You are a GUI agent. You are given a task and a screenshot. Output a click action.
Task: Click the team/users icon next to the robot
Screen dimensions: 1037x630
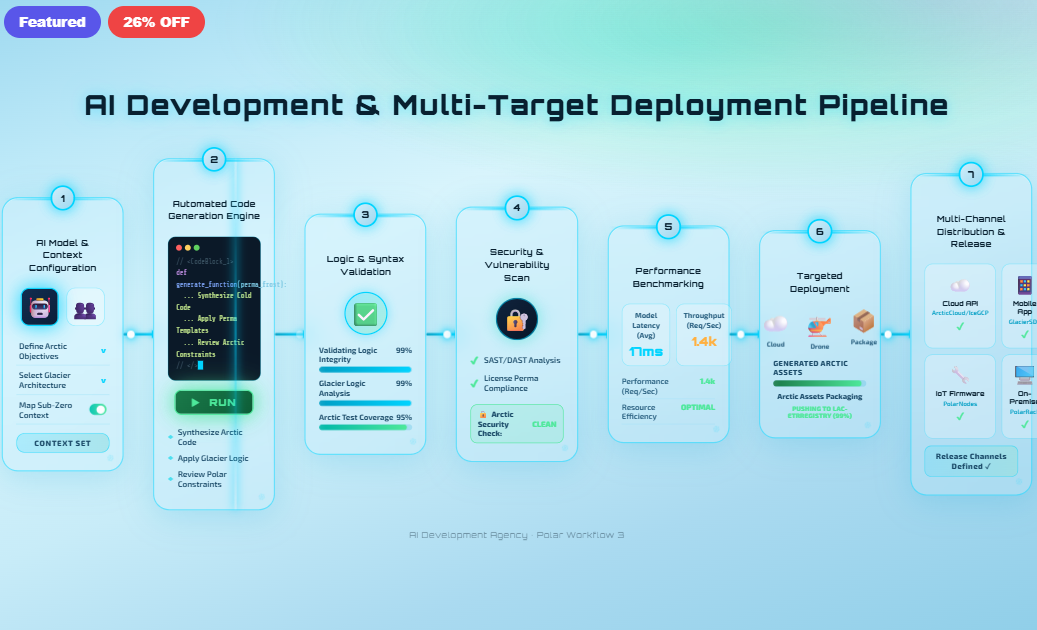(86, 306)
